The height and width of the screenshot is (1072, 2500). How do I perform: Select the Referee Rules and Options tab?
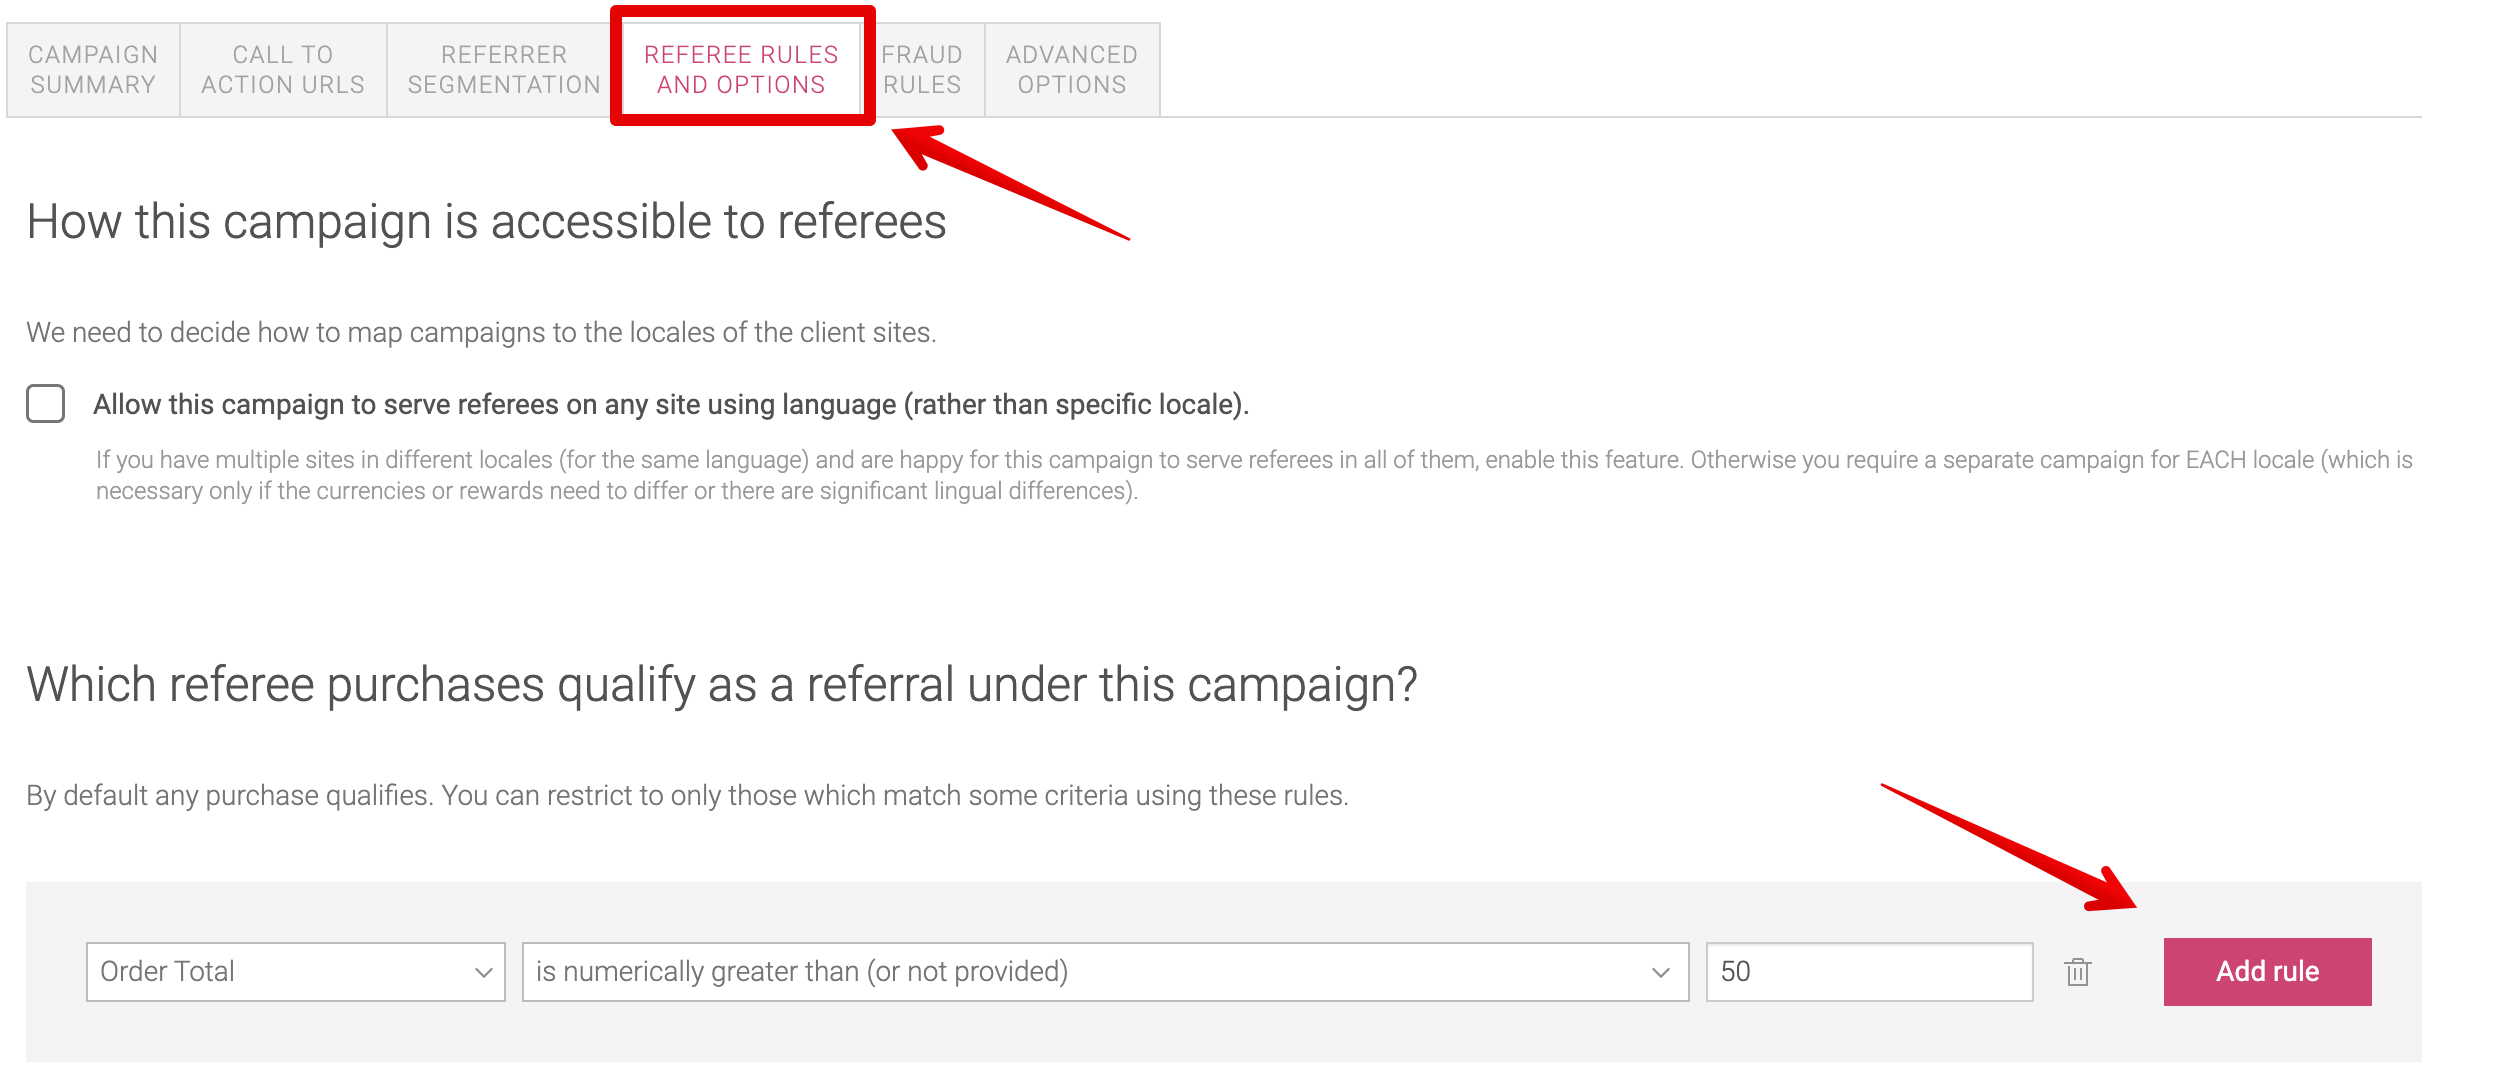point(741,70)
